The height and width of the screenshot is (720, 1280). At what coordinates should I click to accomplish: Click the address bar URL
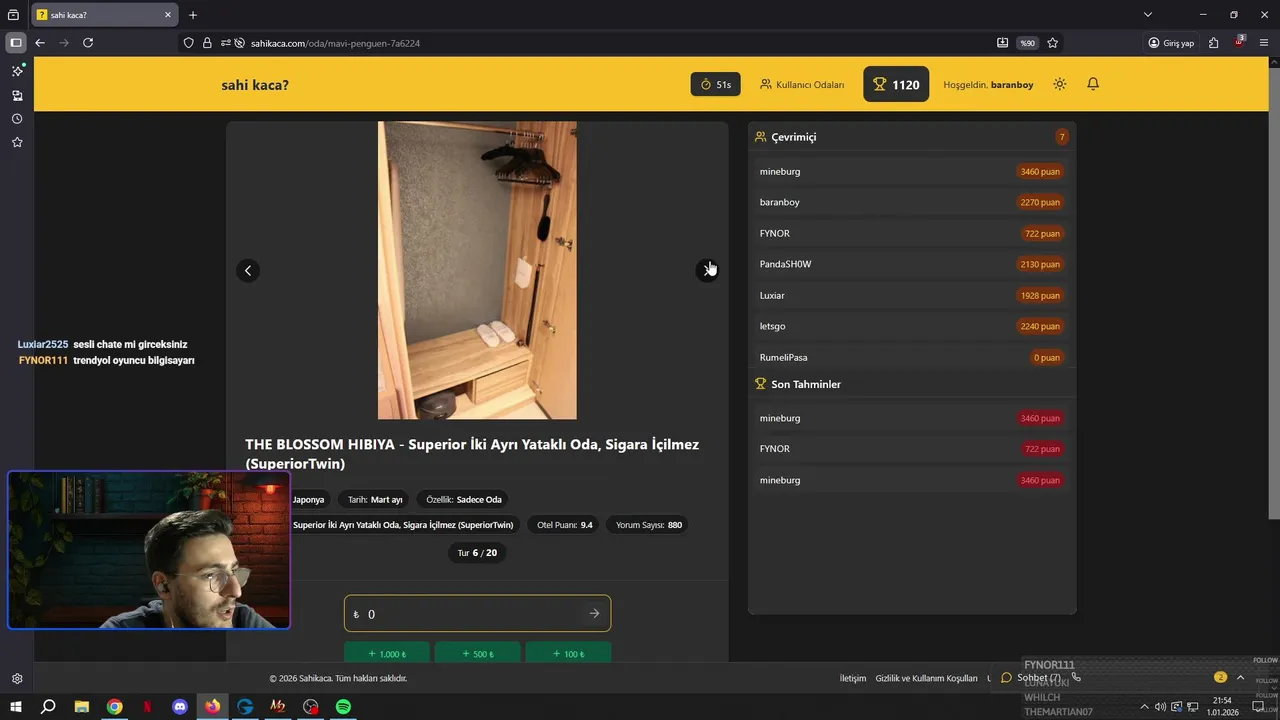(x=335, y=43)
